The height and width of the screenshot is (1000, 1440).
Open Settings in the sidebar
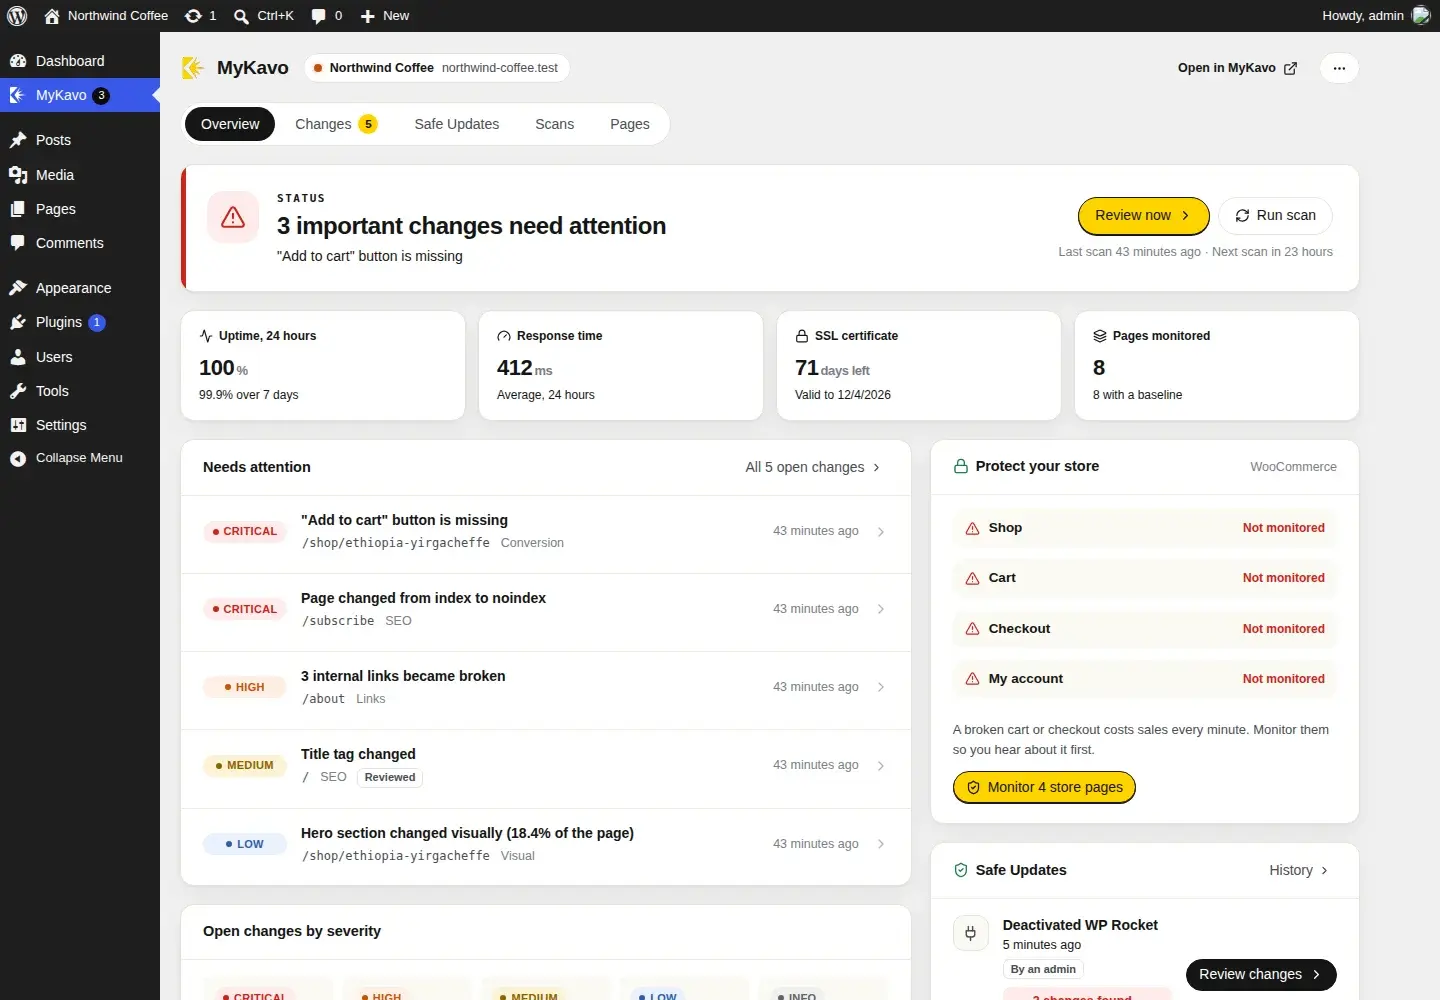80,425
